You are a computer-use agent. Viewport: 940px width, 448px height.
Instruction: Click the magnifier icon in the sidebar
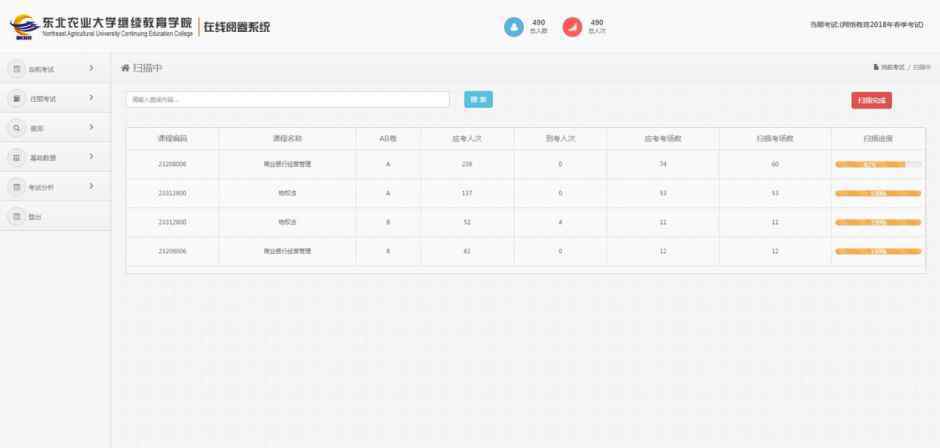pyautogui.click(x=16, y=128)
